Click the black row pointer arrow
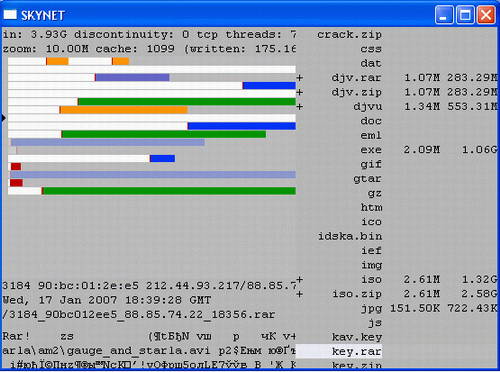Image resolution: width=500 pixels, height=372 pixels. (x=4, y=118)
